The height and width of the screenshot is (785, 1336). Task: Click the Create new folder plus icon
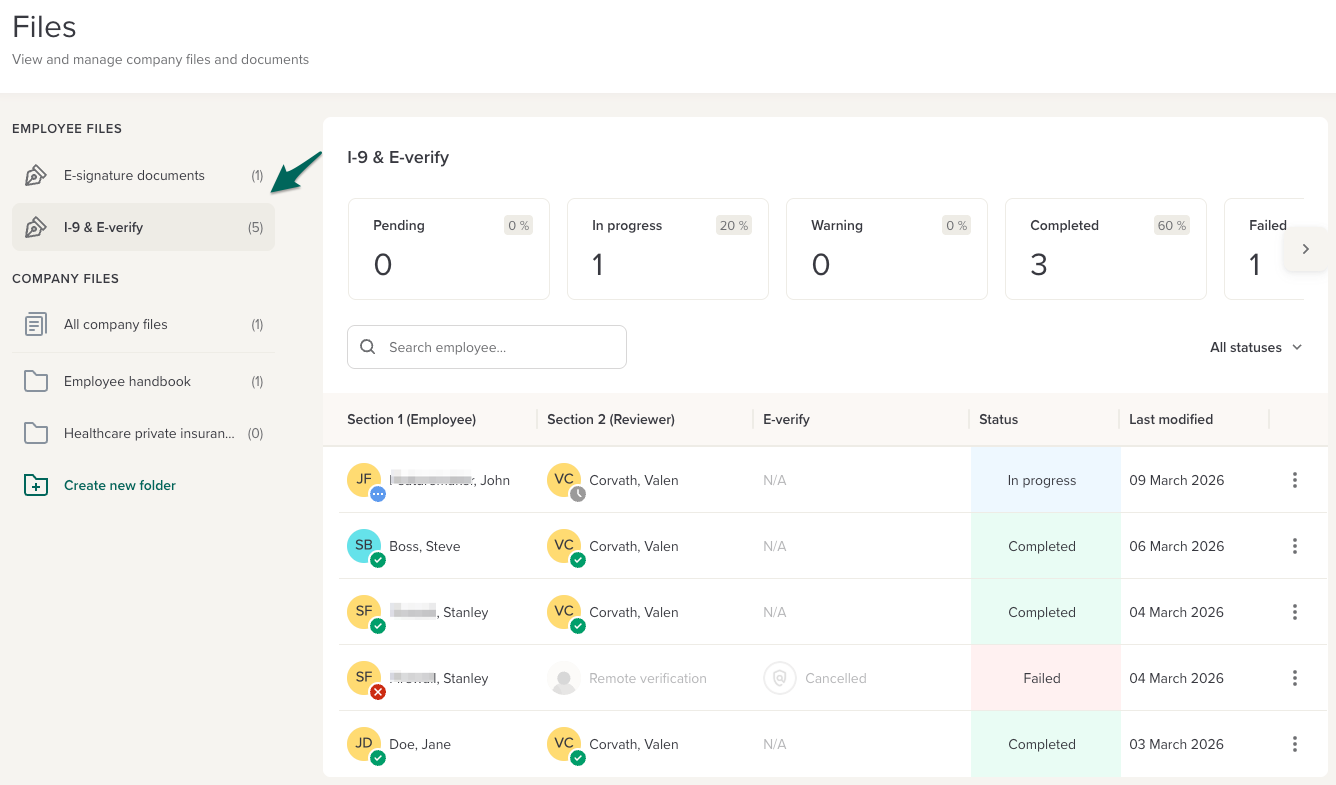36,486
